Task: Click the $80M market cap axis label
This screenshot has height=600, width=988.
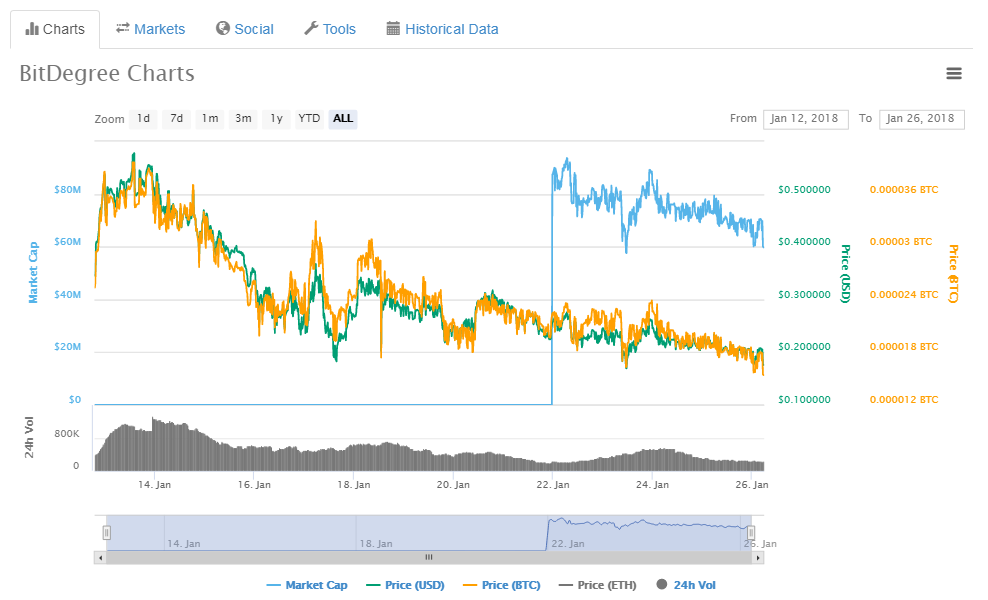Action: point(67,190)
